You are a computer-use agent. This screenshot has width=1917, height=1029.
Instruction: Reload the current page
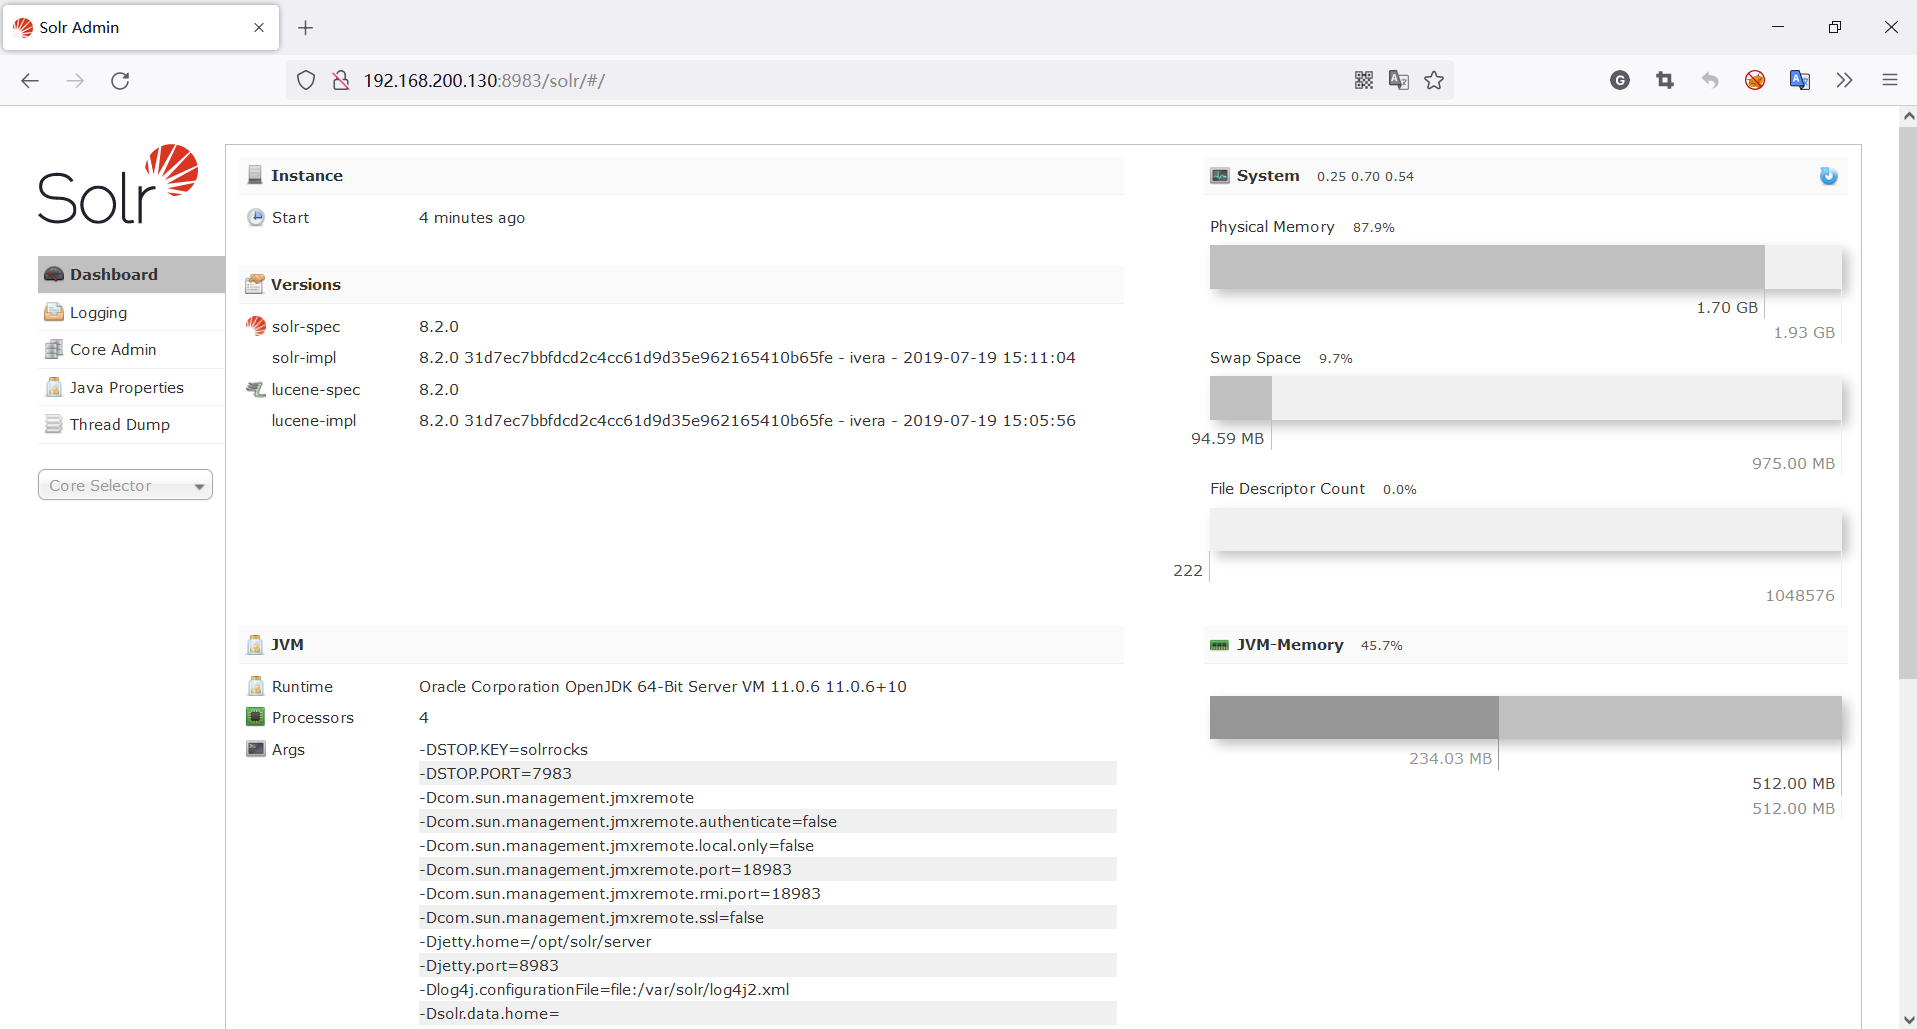click(x=120, y=80)
